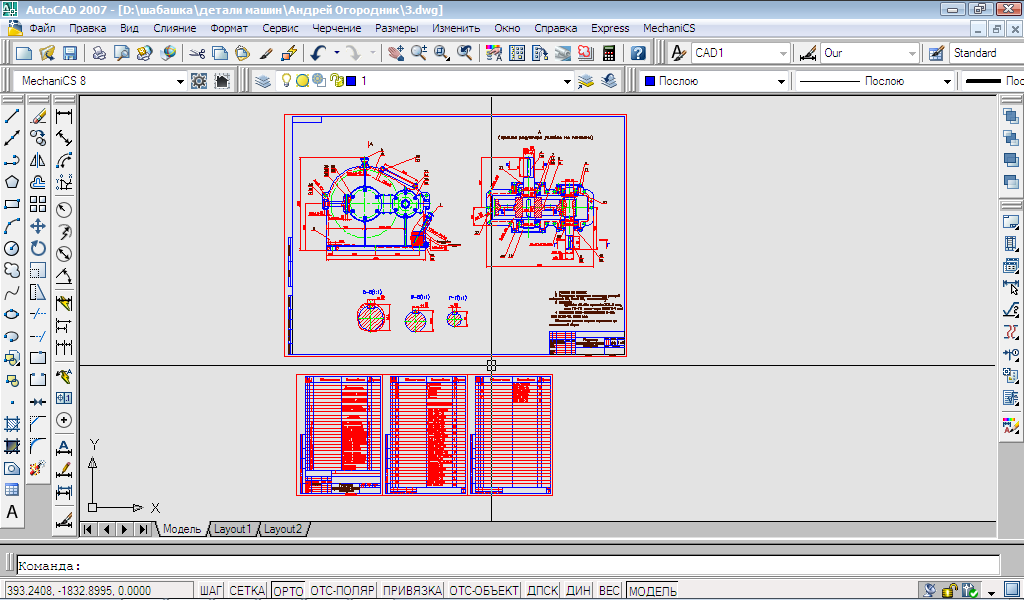Toggle ДИН dynamic input
The height and width of the screenshot is (600, 1024).
tap(579, 591)
